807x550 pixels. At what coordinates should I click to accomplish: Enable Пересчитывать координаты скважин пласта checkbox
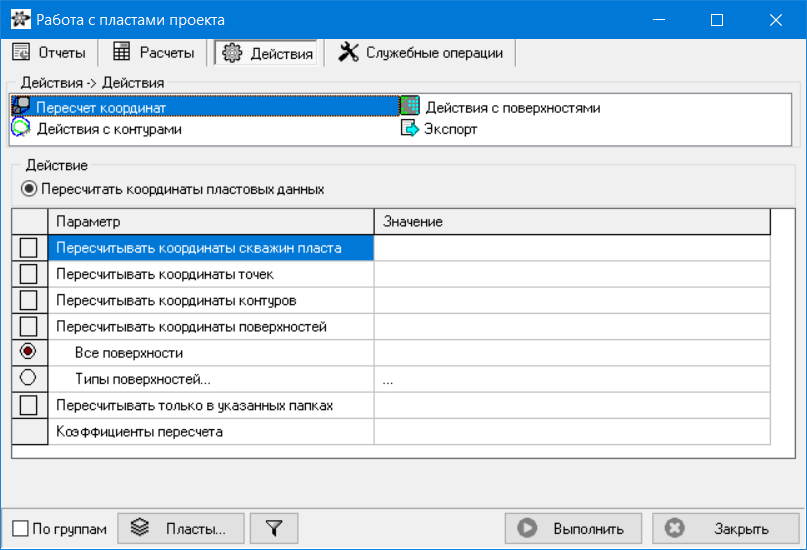point(28,247)
